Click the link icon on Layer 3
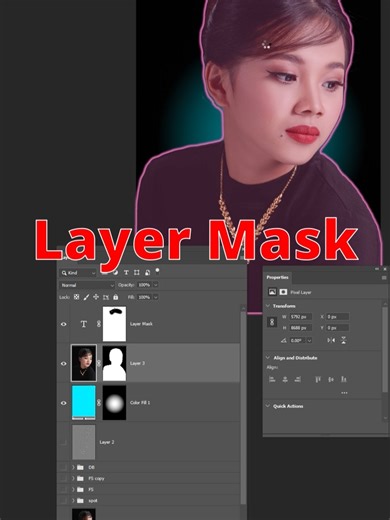390x520 pixels. [99, 363]
